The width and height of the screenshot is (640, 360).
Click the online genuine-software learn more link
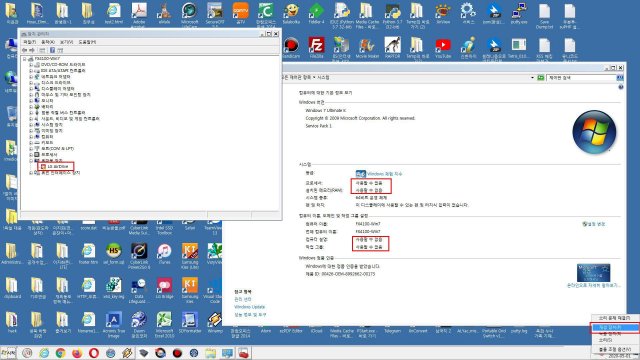(593, 285)
